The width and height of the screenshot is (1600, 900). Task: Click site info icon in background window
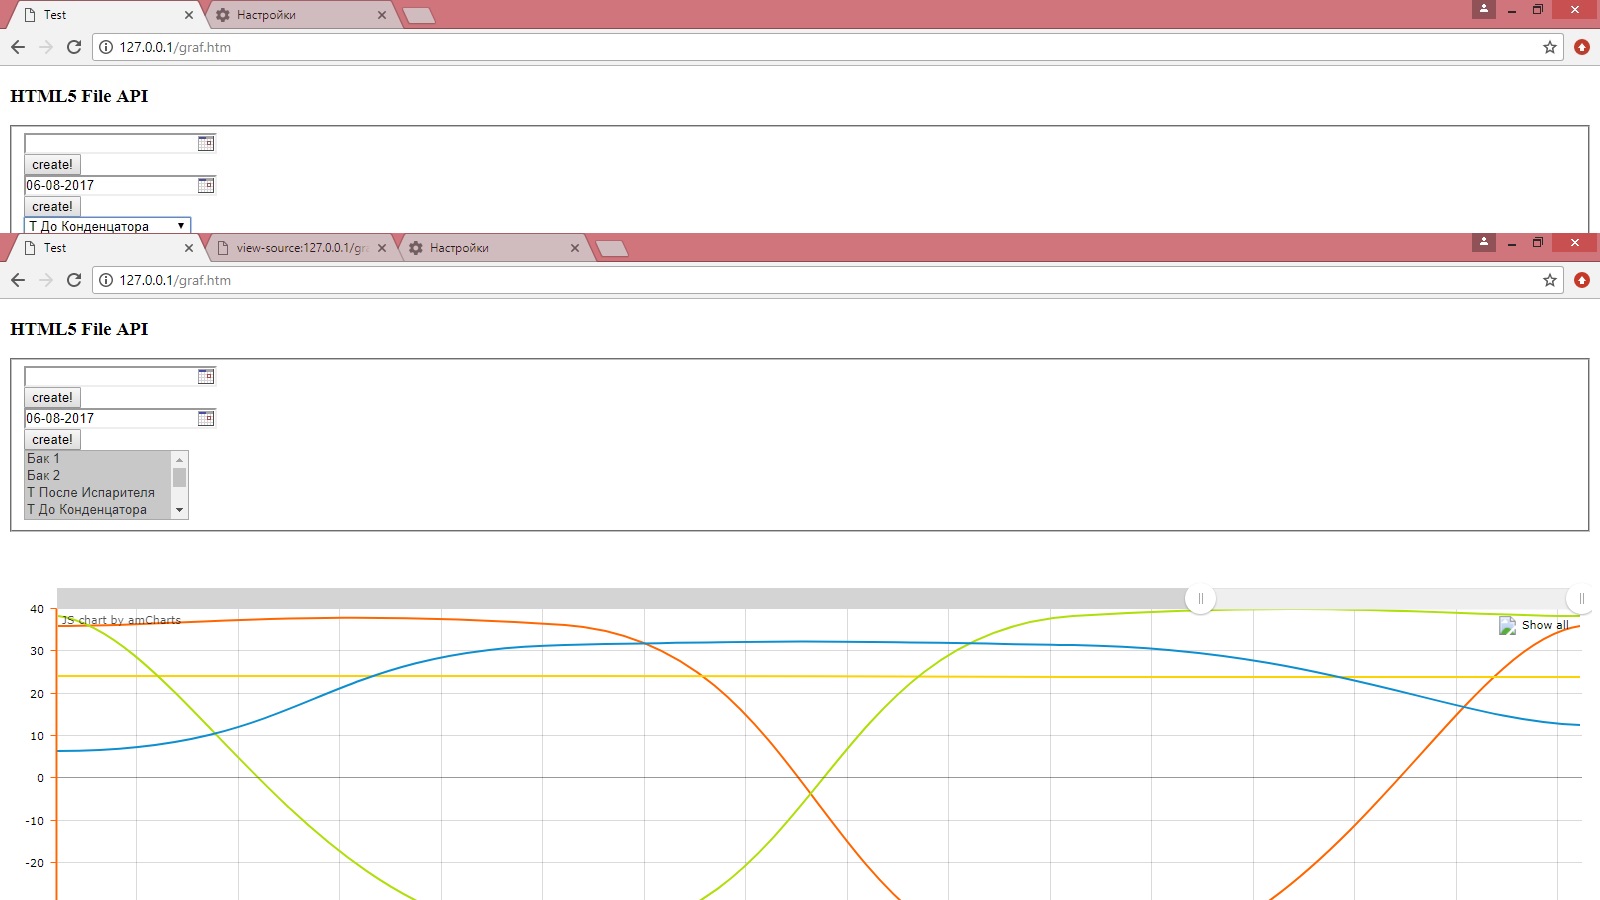click(x=106, y=47)
